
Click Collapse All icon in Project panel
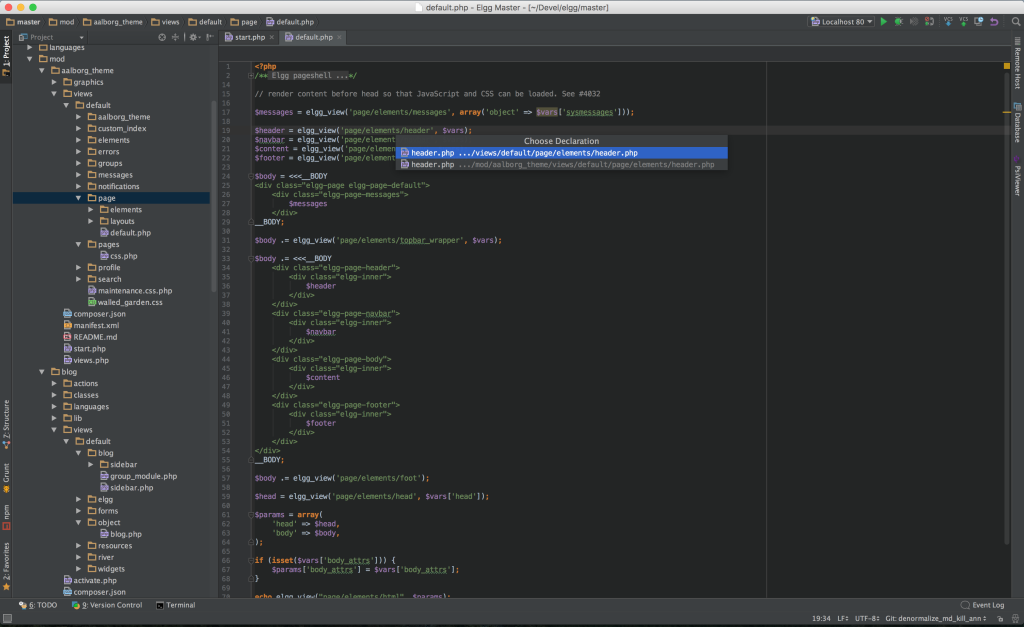click(x=175, y=37)
